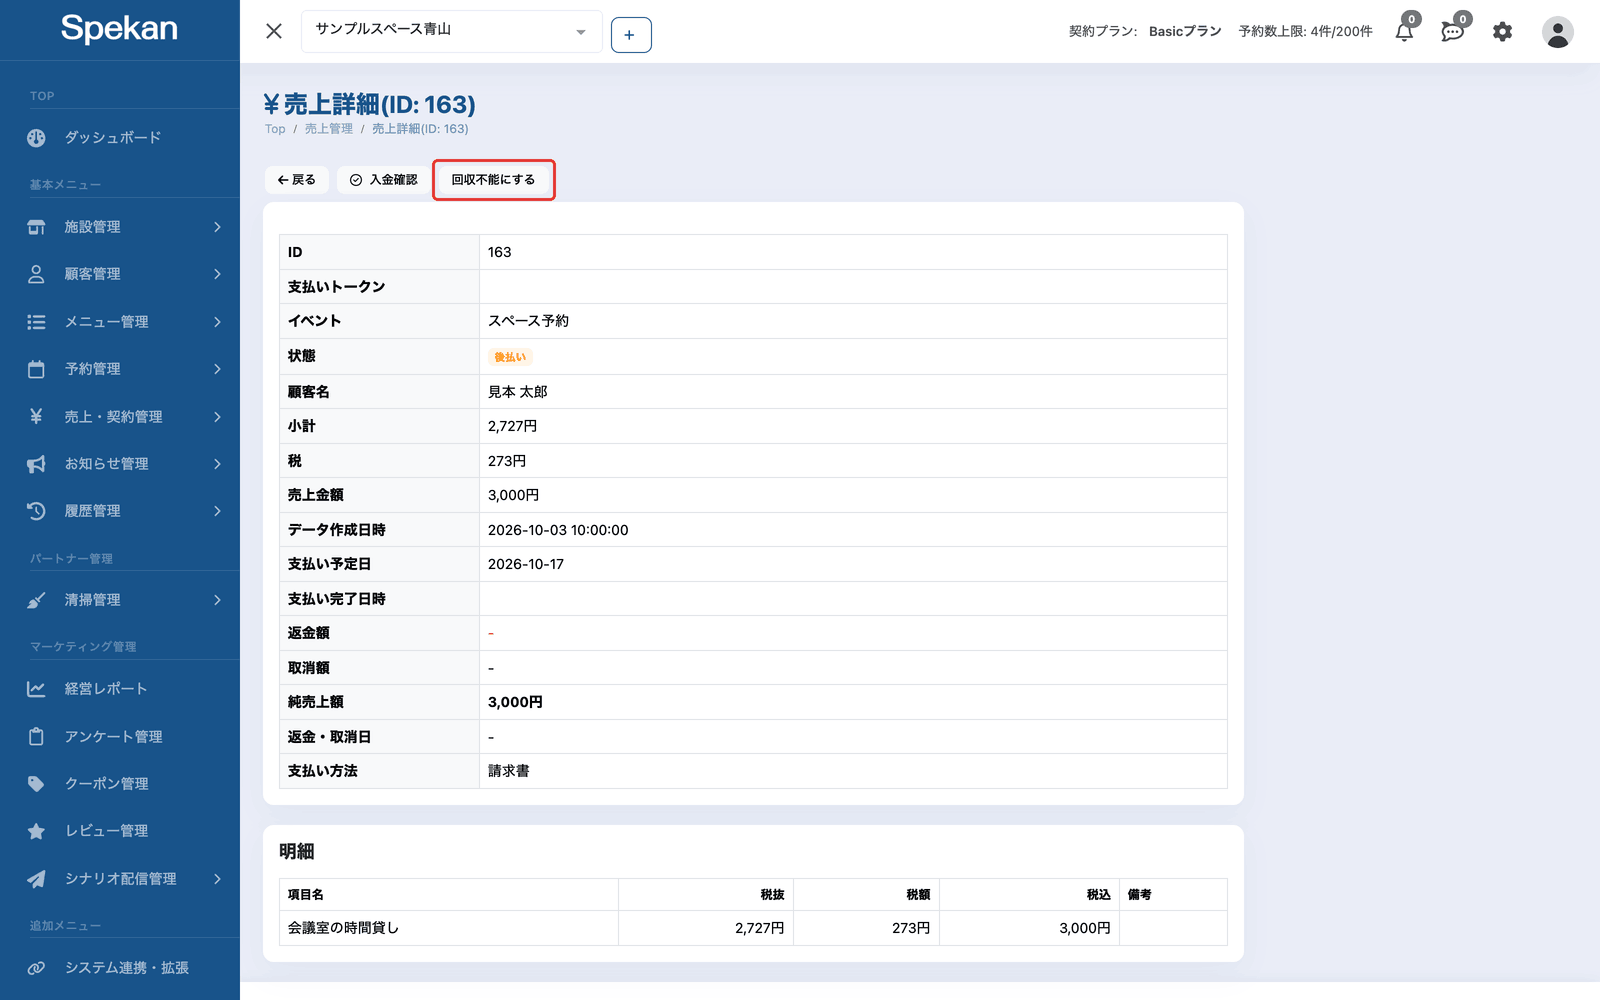Click the 施設管理 store icon
The width and height of the screenshot is (1600, 1000).
36,227
